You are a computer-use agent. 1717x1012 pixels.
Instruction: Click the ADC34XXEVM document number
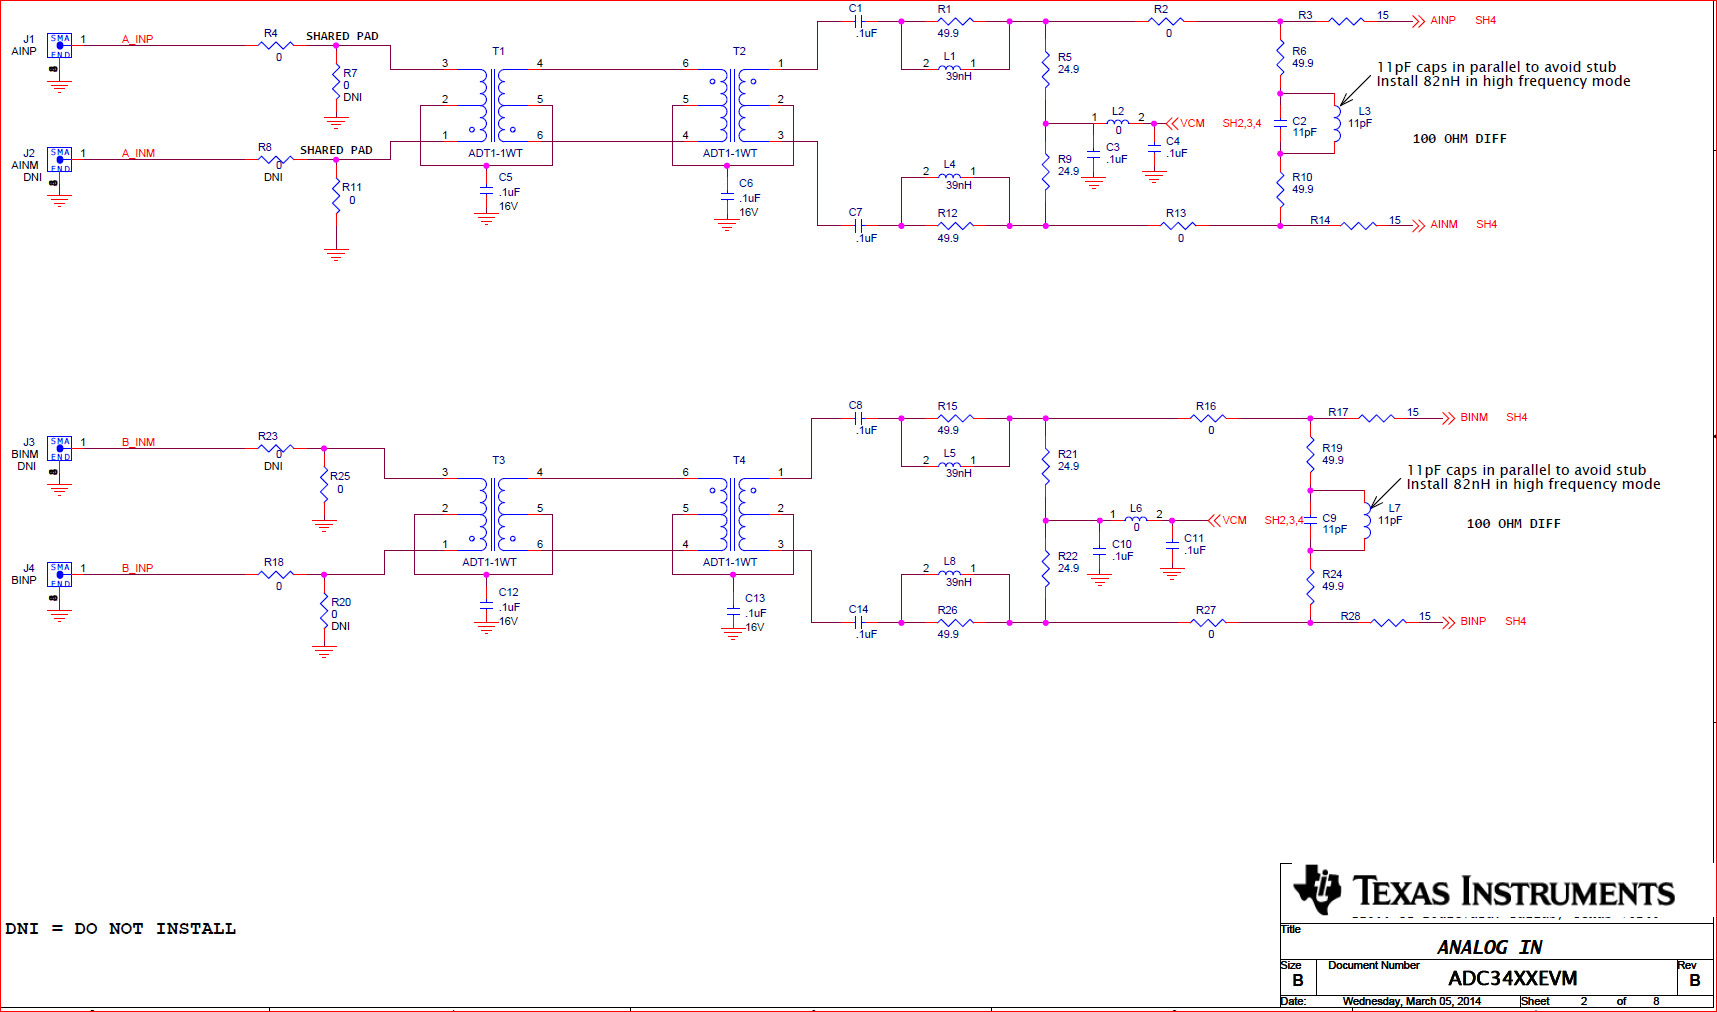(1512, 978)
